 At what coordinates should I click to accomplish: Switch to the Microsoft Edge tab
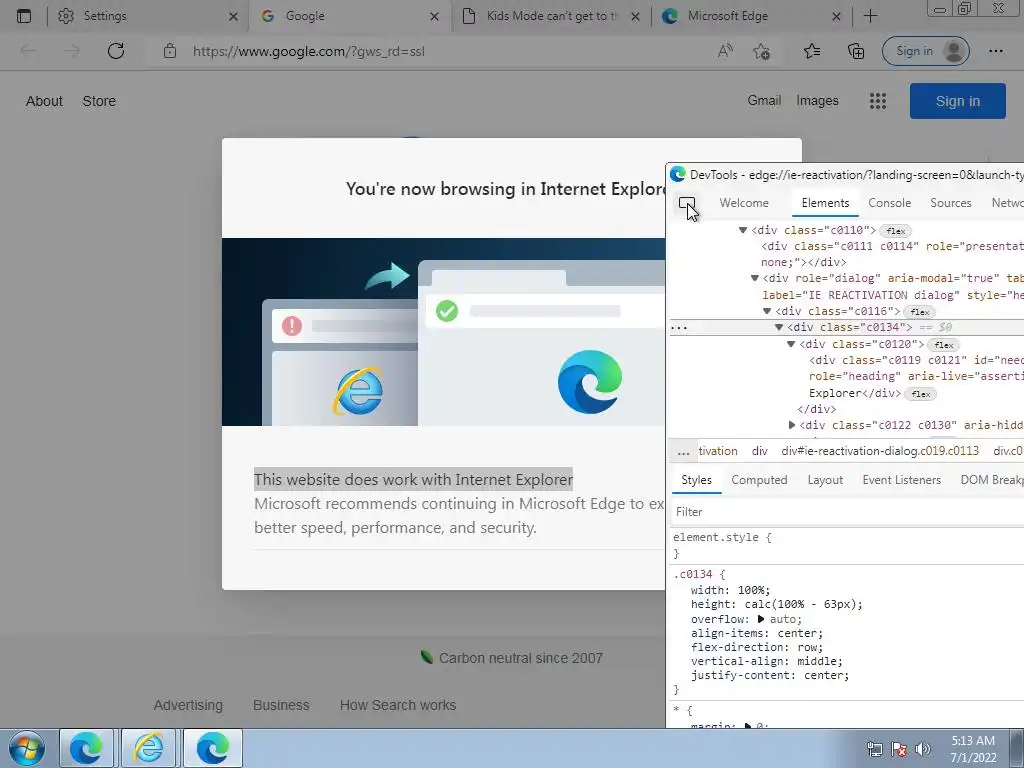pos(751,16)
